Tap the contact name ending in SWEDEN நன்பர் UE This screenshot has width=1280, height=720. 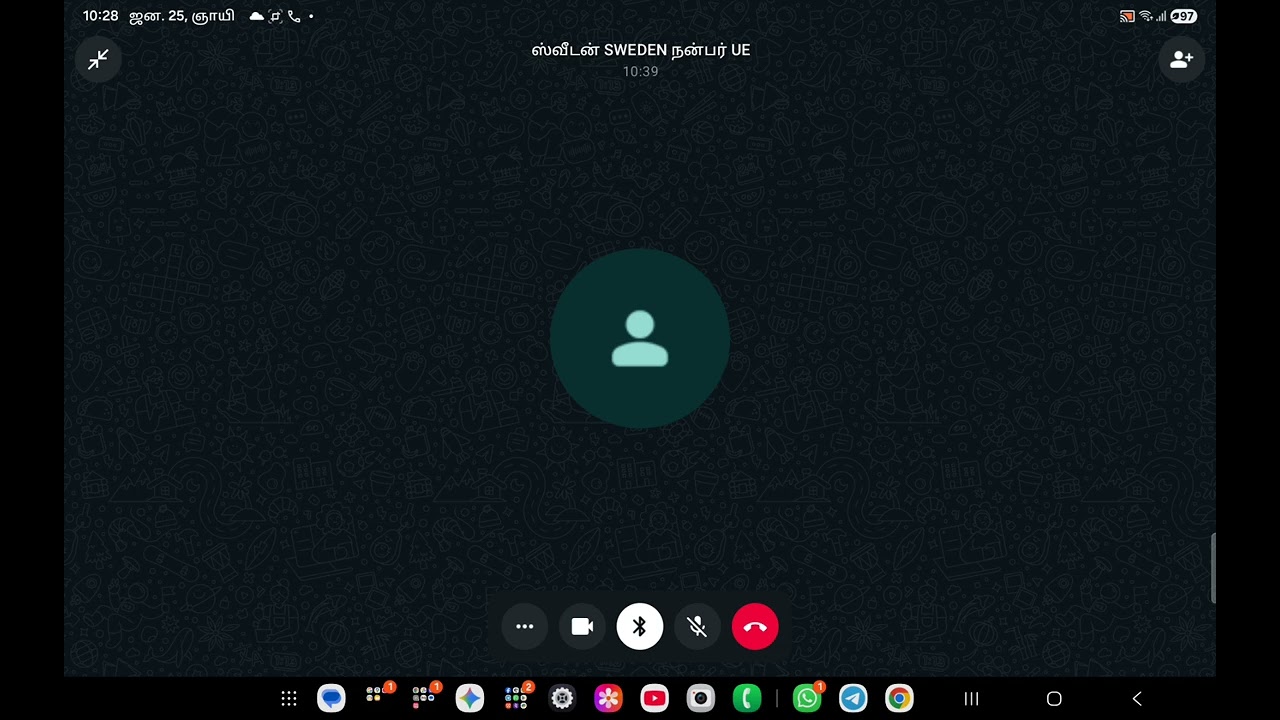pyautogui.click(x=640, y=50)
